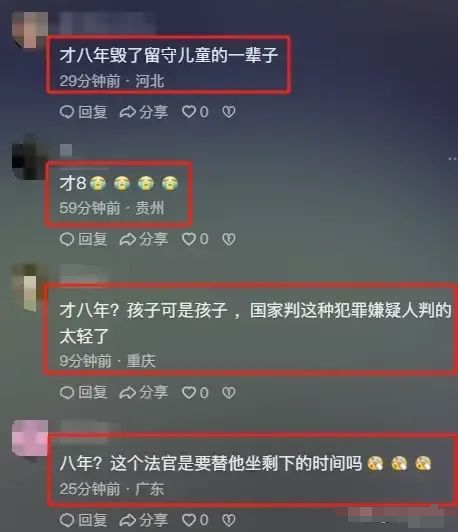The image size is (458, 532).
Task: Share the Chongqing comment posted 9 minutes ago
Action: pyautogui.click(x=144, y=393)
